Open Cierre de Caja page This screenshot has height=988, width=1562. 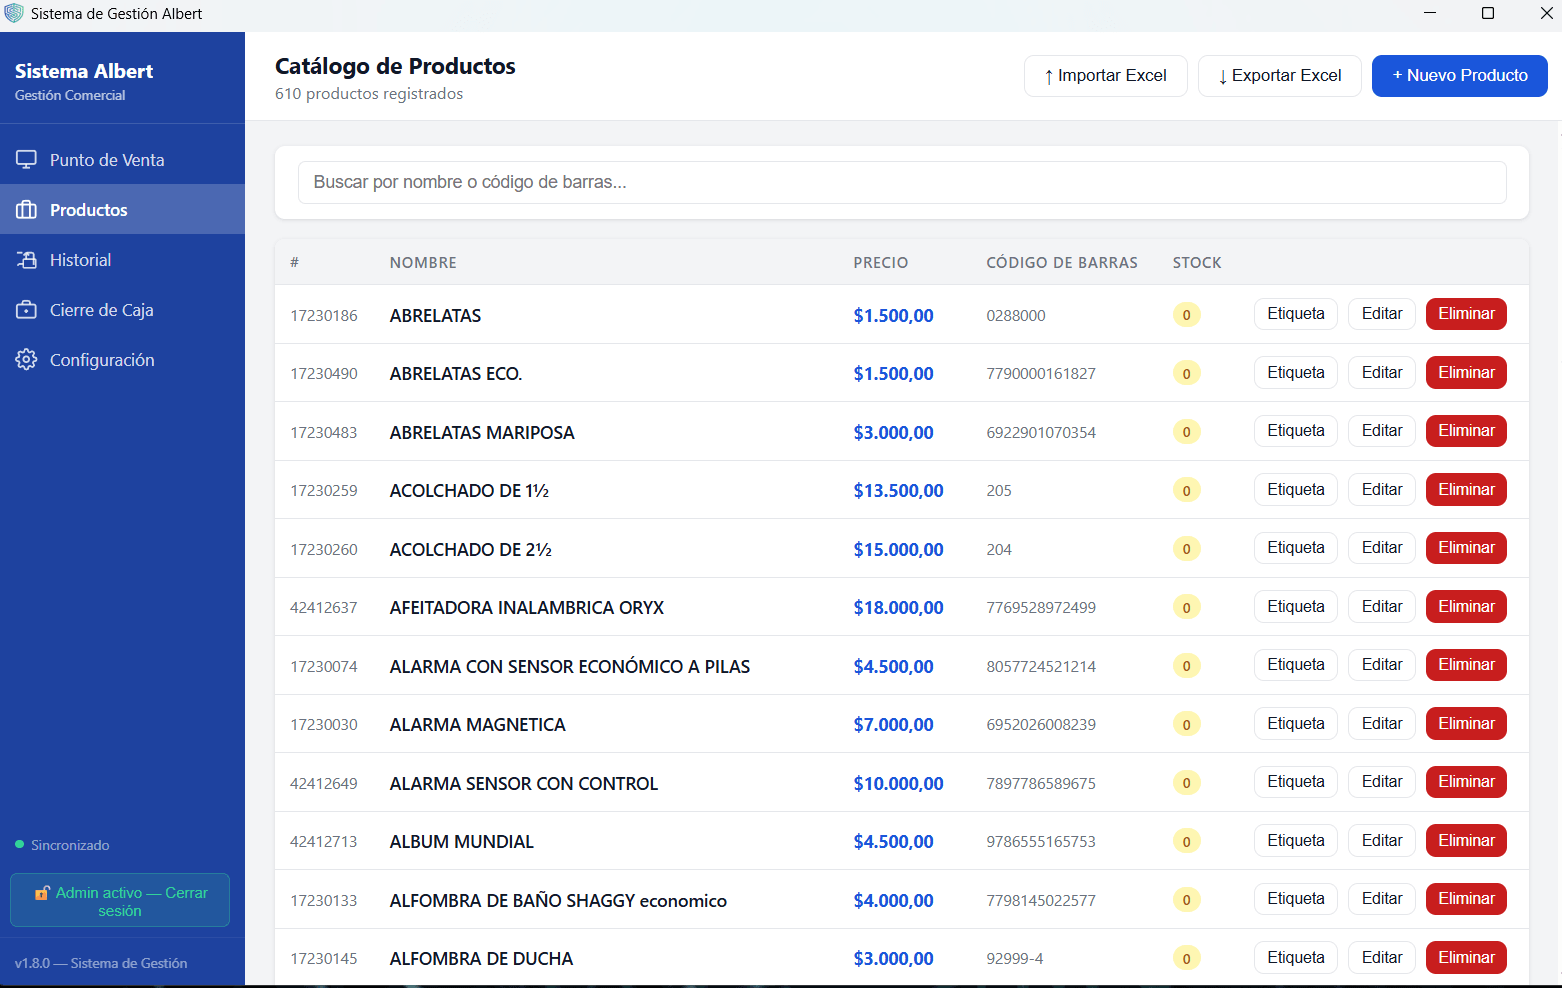click(122, 309)
